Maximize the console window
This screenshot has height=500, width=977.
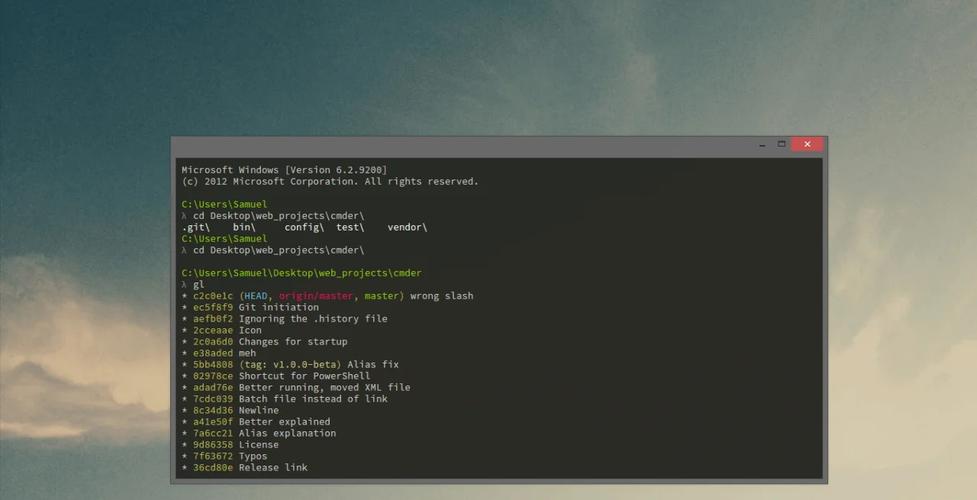click(x=781, y=144)
